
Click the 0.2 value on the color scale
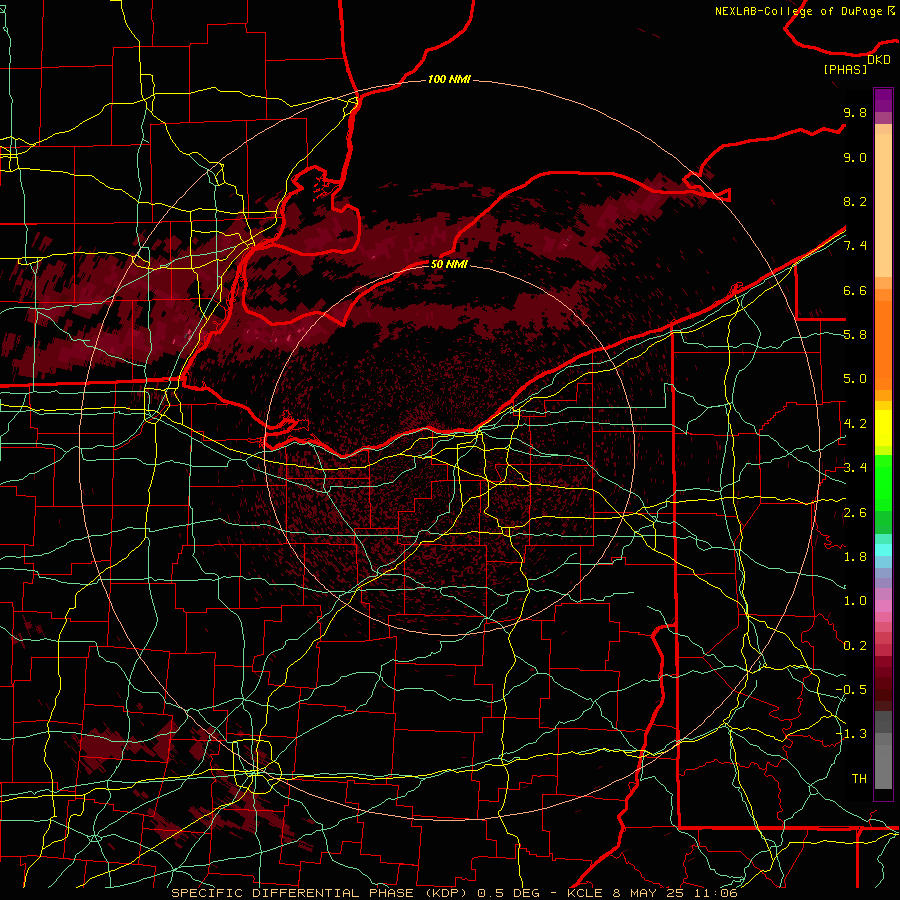(x=855, y=646)
